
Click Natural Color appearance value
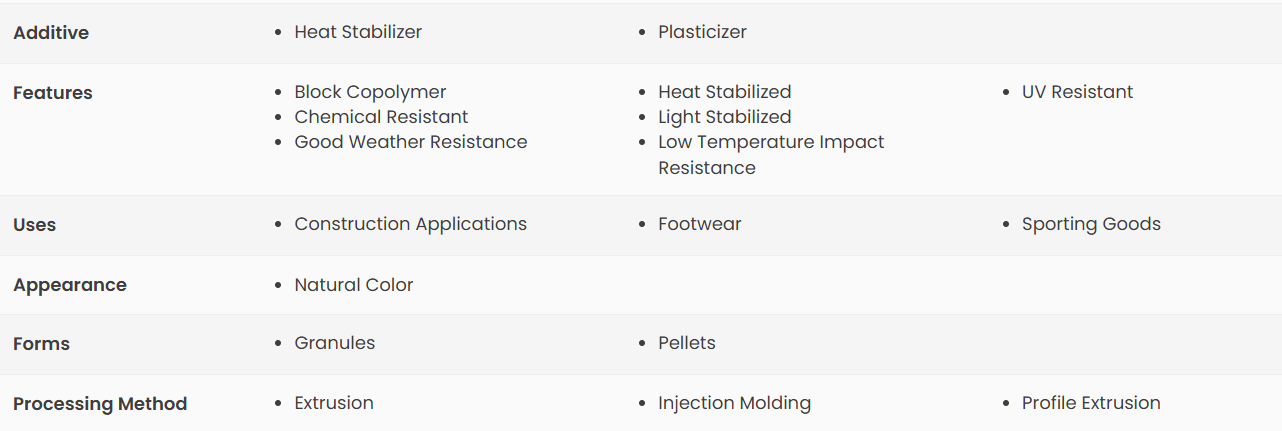click(354, 285)
